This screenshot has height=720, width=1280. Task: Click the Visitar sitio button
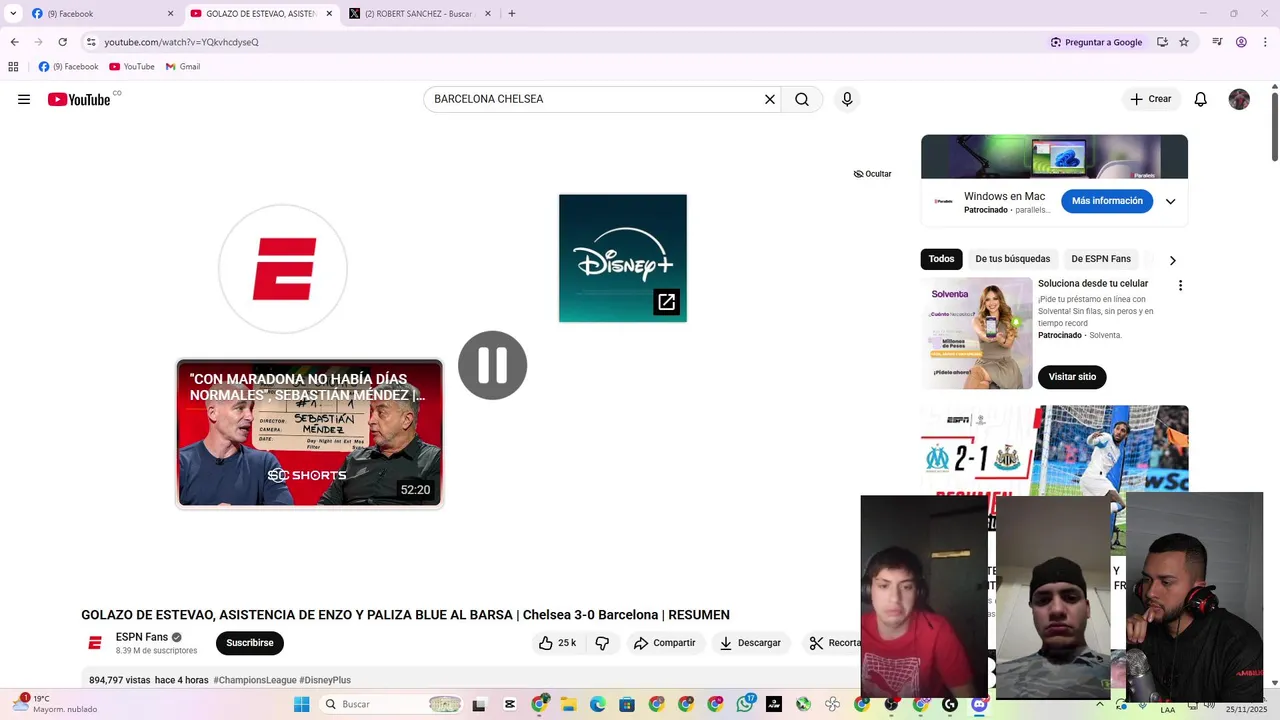coord(1072,377)
